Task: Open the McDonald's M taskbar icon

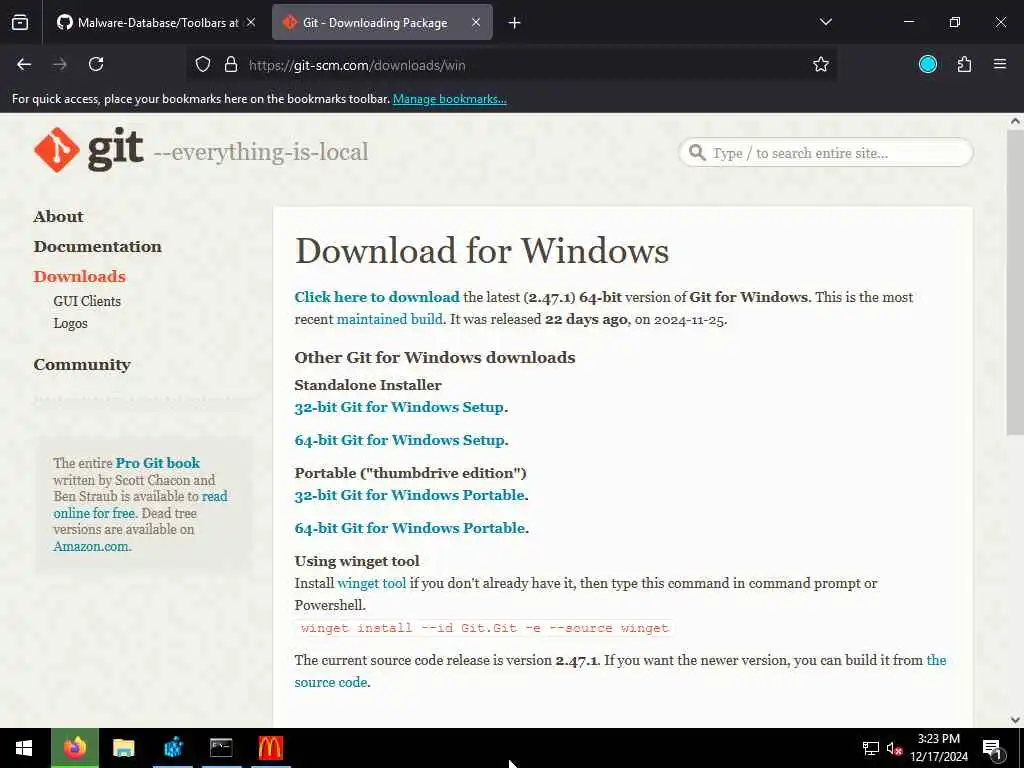Action: [270, 748]
